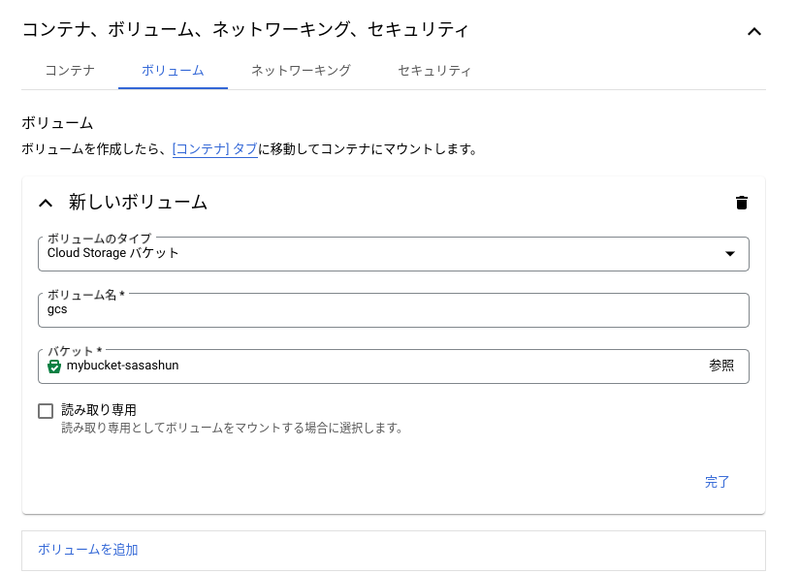Focus the ボリューム名 text field
Viewport: 800px width, 574px height.
393,310
